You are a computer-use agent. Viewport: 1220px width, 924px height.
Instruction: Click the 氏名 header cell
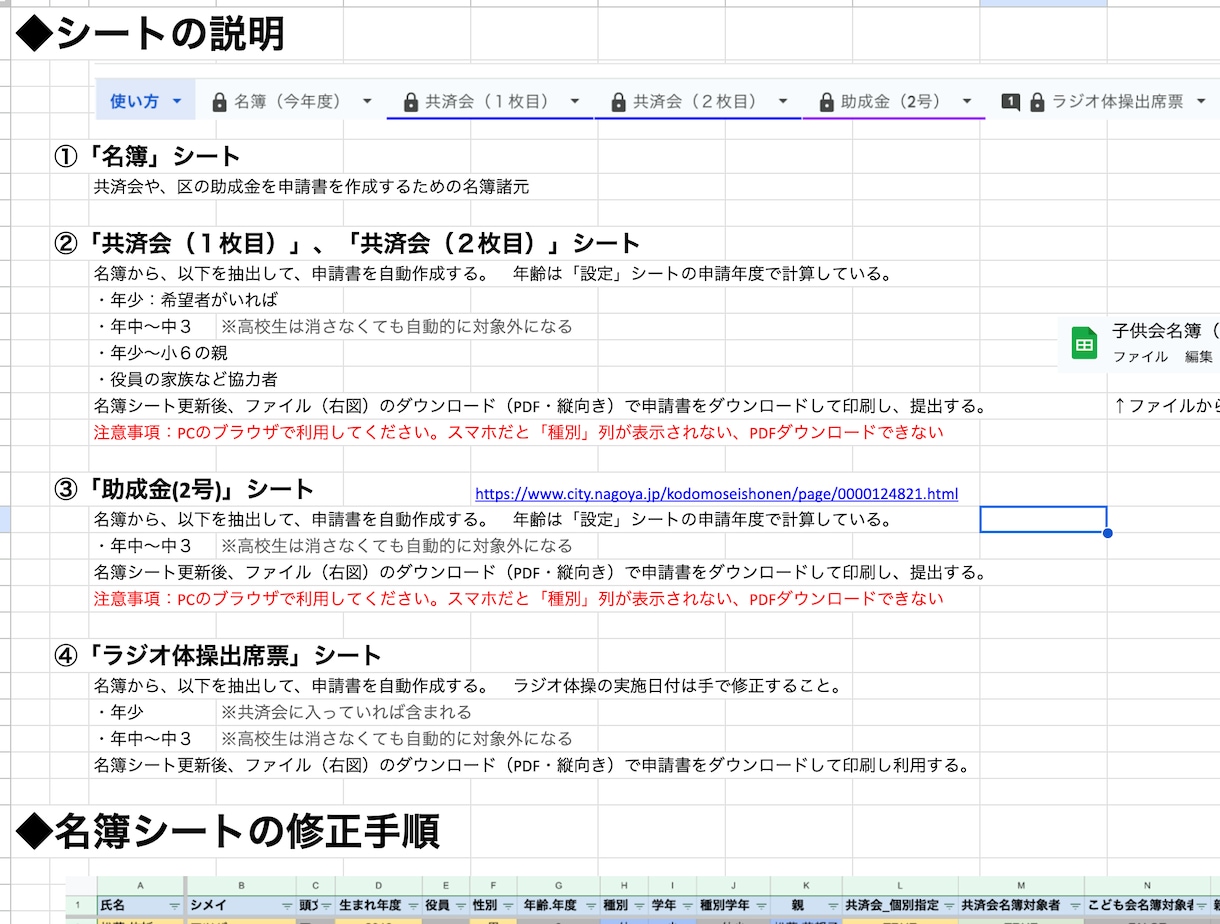click(x=141, y=906)
